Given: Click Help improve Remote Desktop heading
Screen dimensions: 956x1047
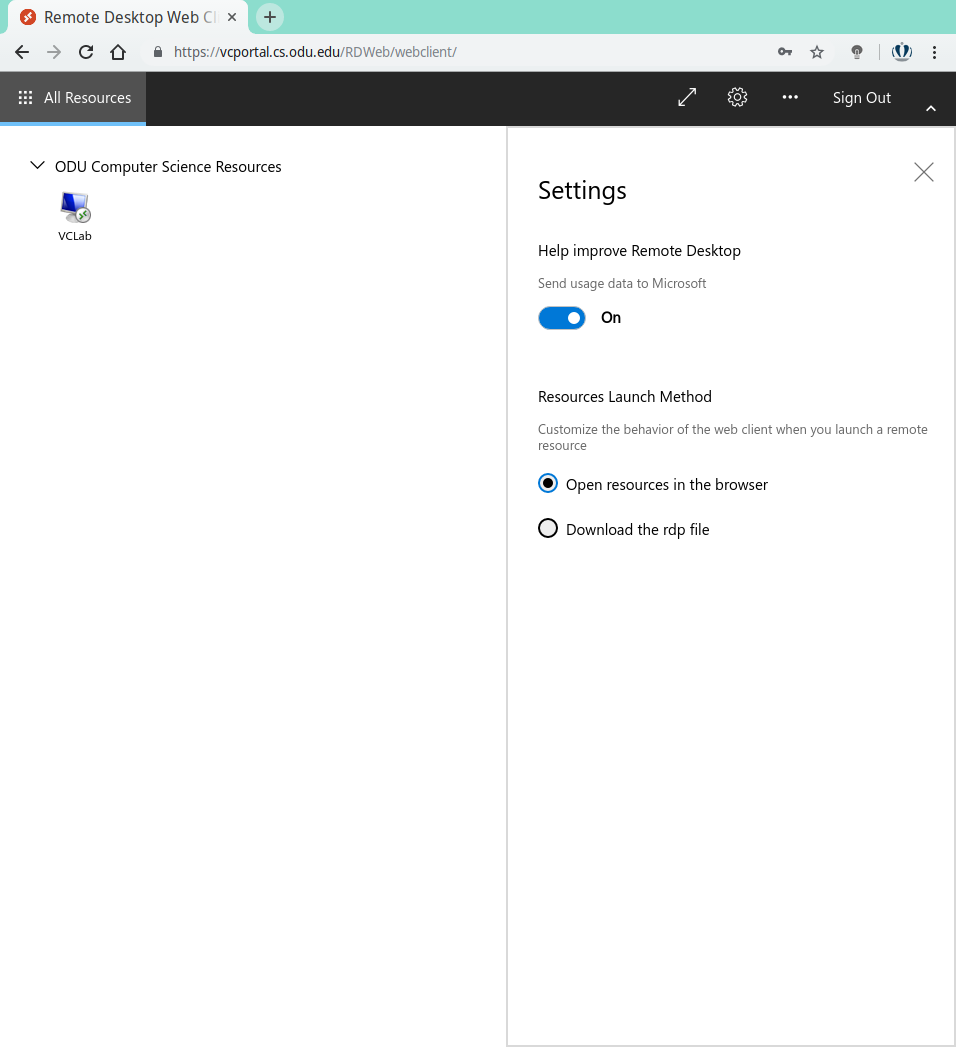Looking at the screenshot, I should [639, 251].
